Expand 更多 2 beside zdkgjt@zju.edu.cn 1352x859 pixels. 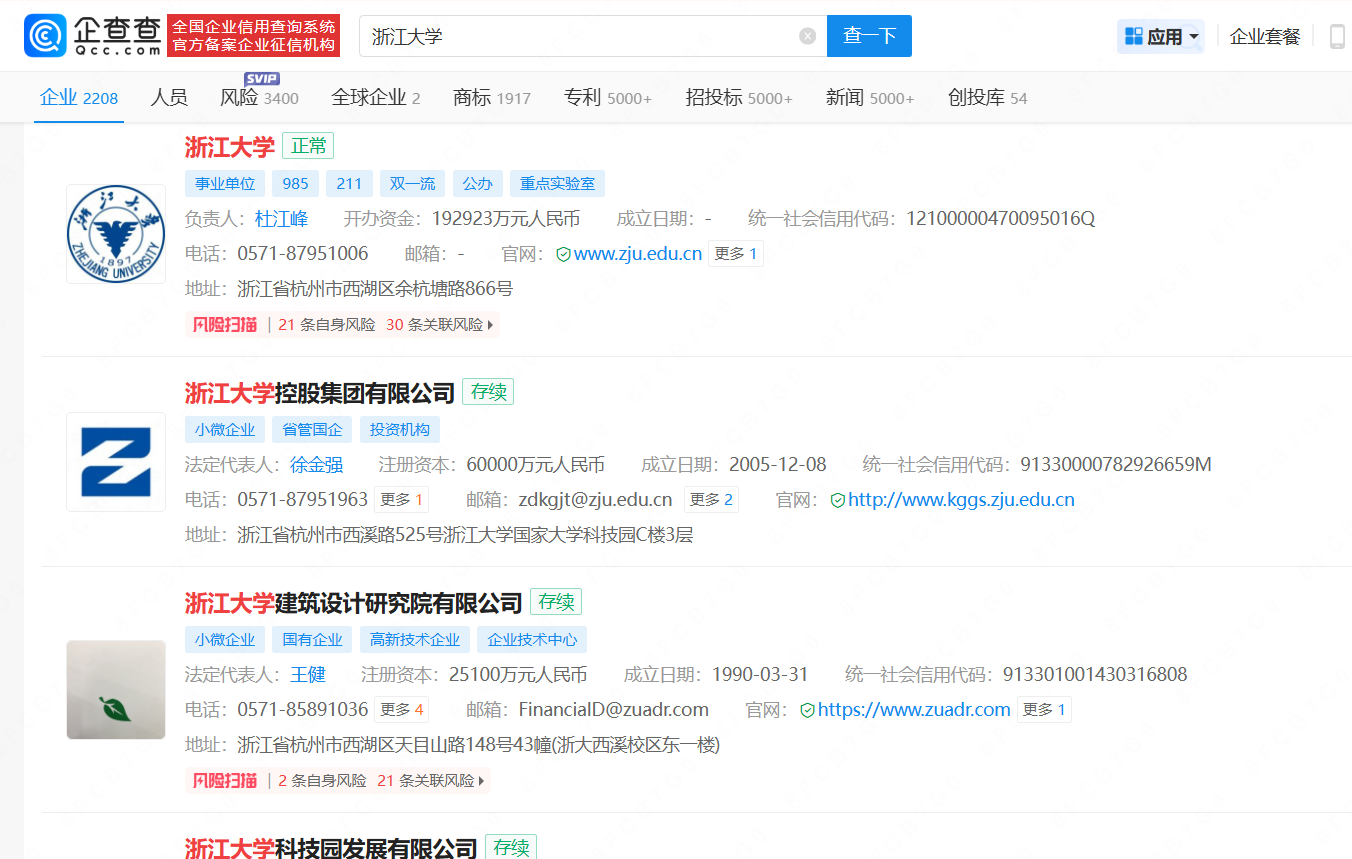pyautogui.click(x=711, y=500)
